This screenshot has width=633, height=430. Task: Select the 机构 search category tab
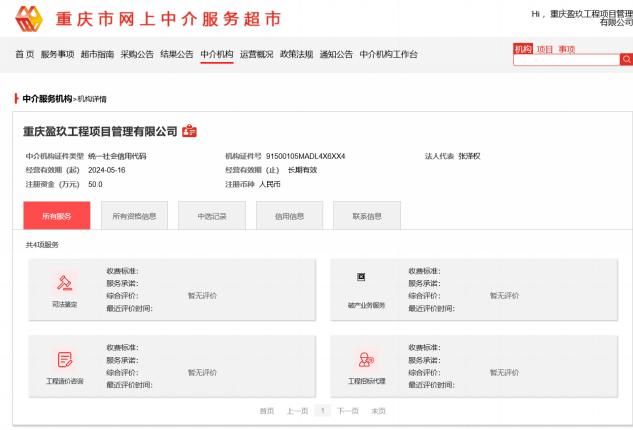[523, 49]
